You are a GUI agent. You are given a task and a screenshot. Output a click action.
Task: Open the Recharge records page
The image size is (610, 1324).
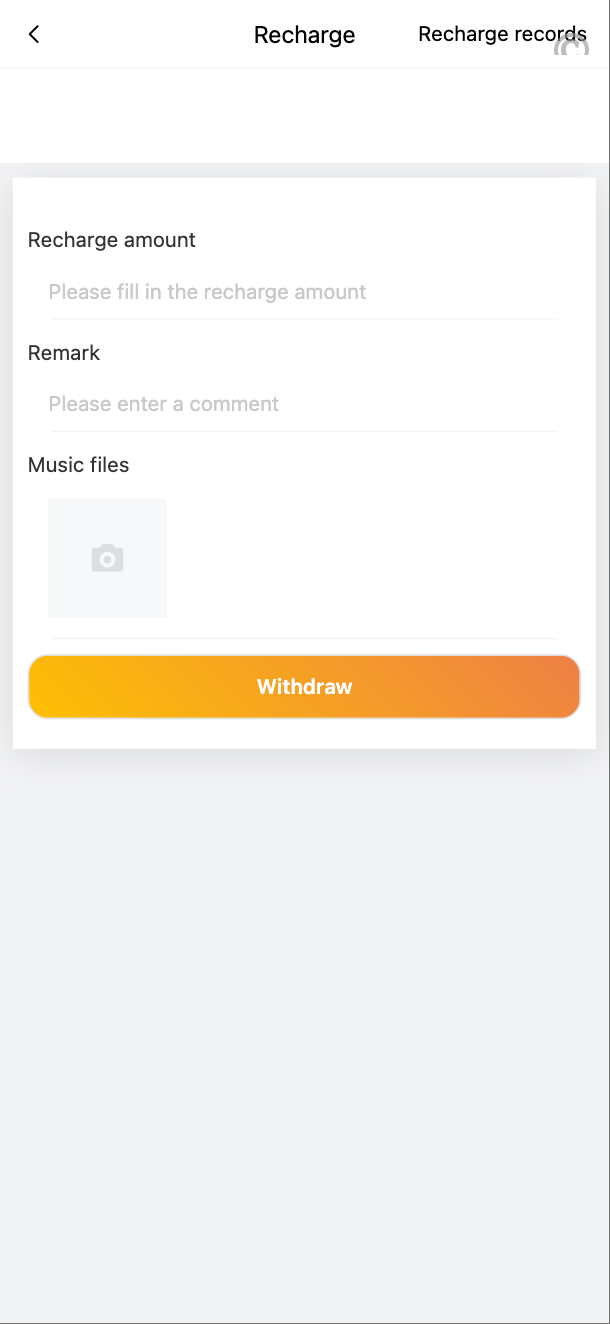[501, 34]
